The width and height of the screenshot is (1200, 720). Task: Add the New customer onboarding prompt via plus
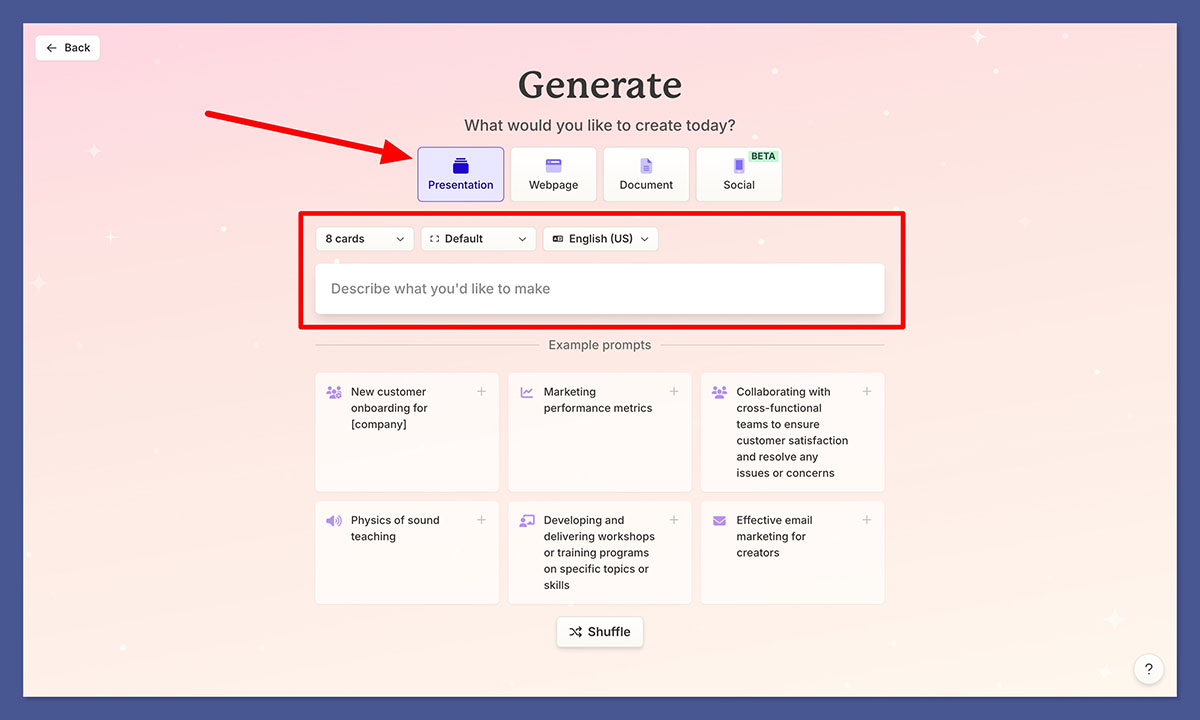pos(481,391)
